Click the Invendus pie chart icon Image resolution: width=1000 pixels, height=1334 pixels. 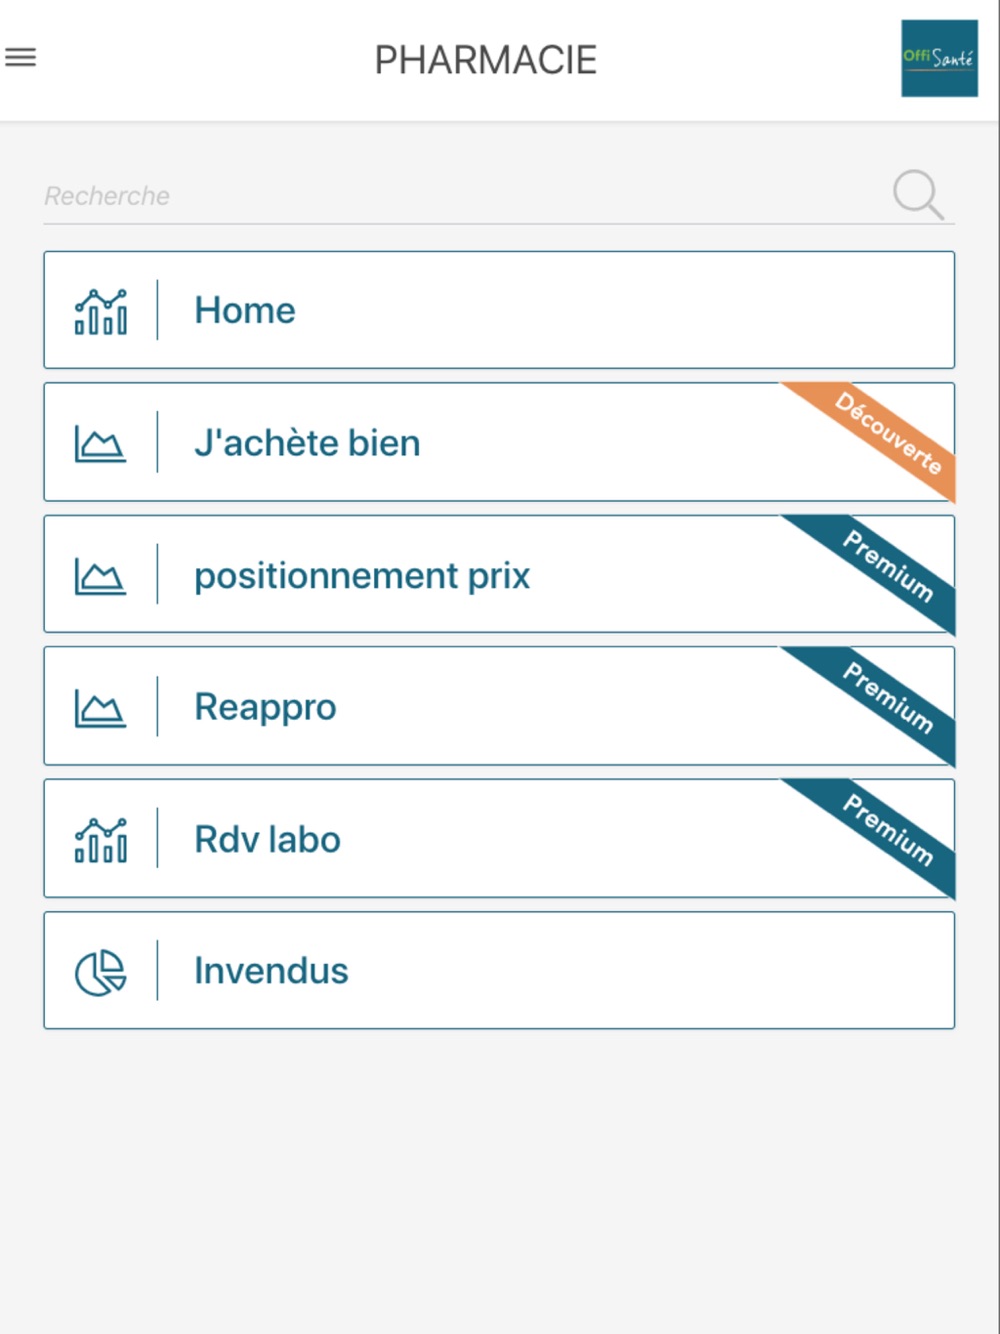pyautogui.click(x=101, y=972)
